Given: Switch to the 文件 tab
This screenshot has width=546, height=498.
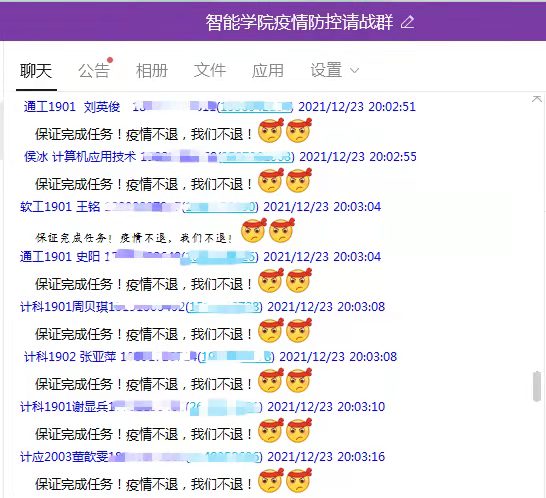Looking at the screenshot, I should (x=210, y=71).
